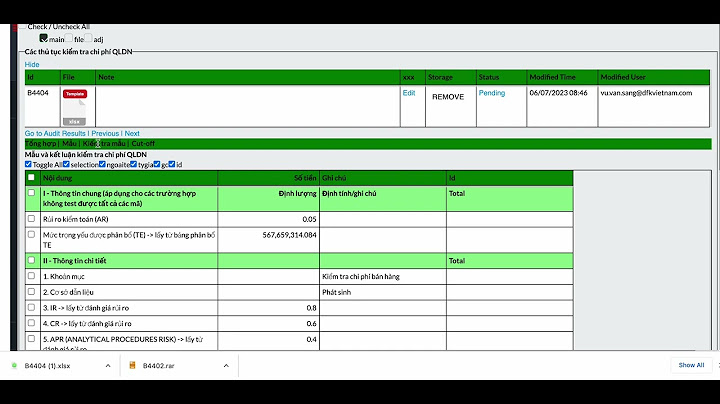Expand options for B4404 (1).xlsx download

click(108, 365)
